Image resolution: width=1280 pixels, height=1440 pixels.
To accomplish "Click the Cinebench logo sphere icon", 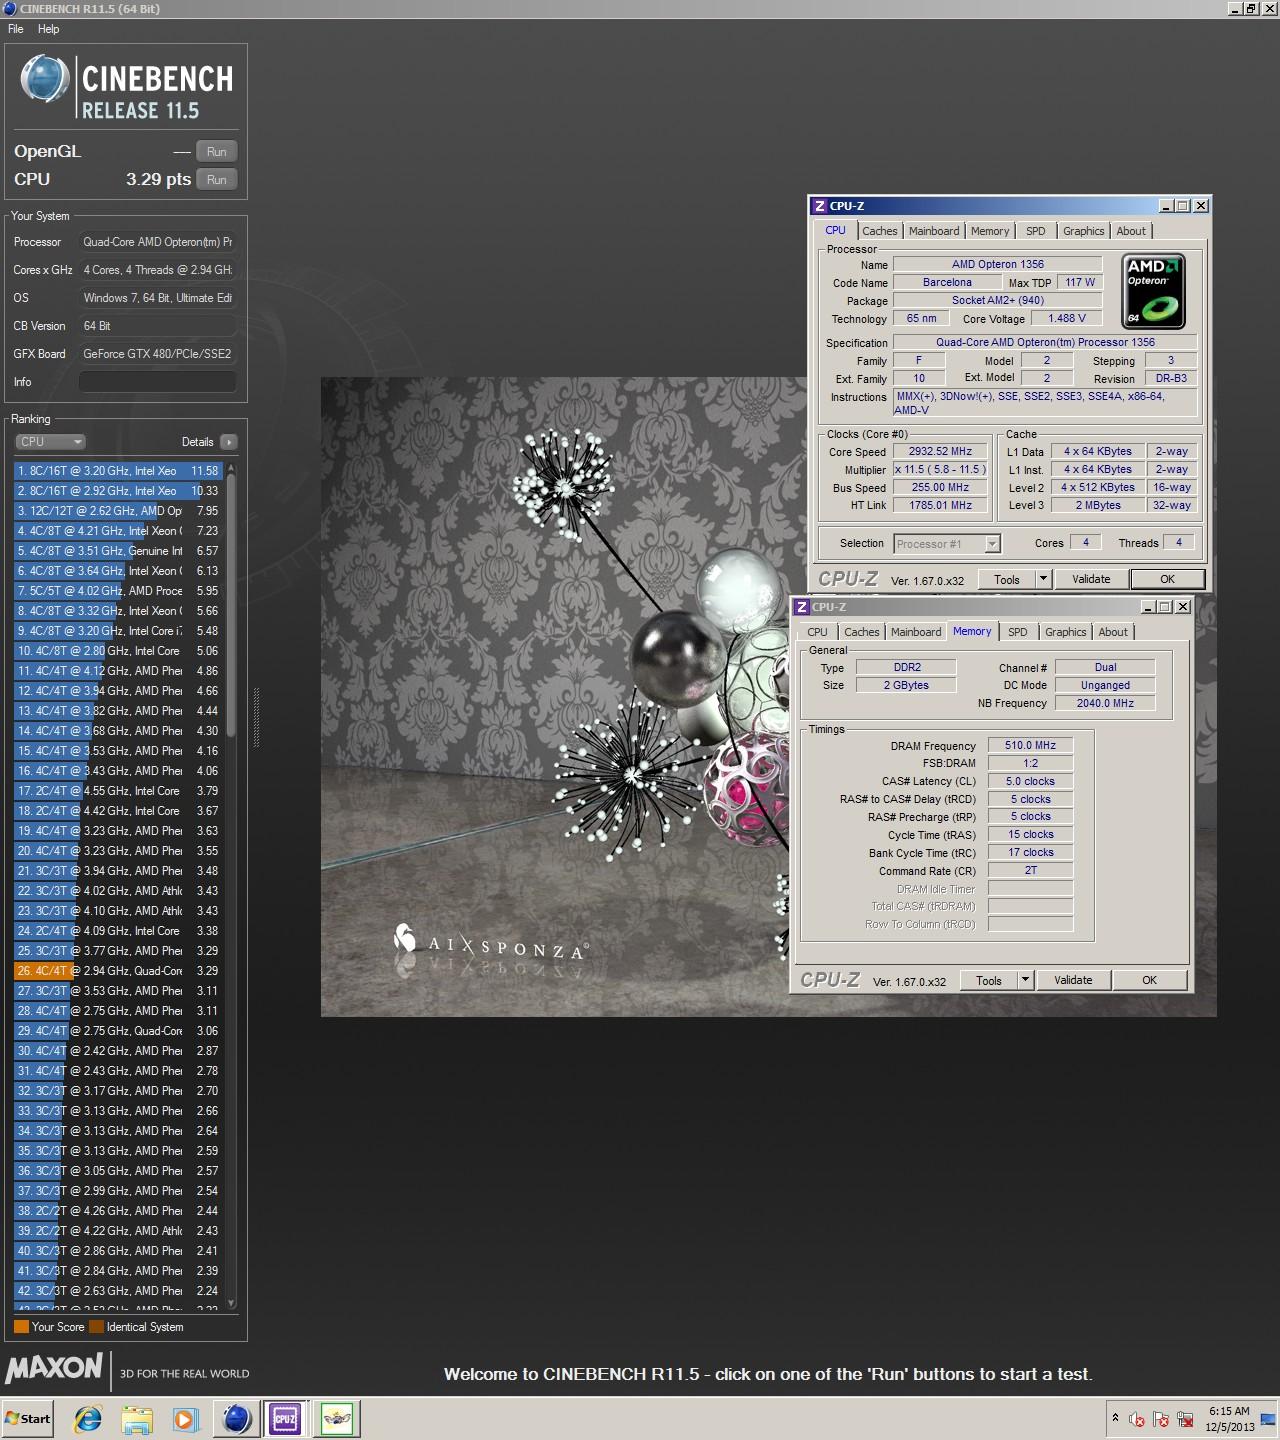I will tap(44, 79).
